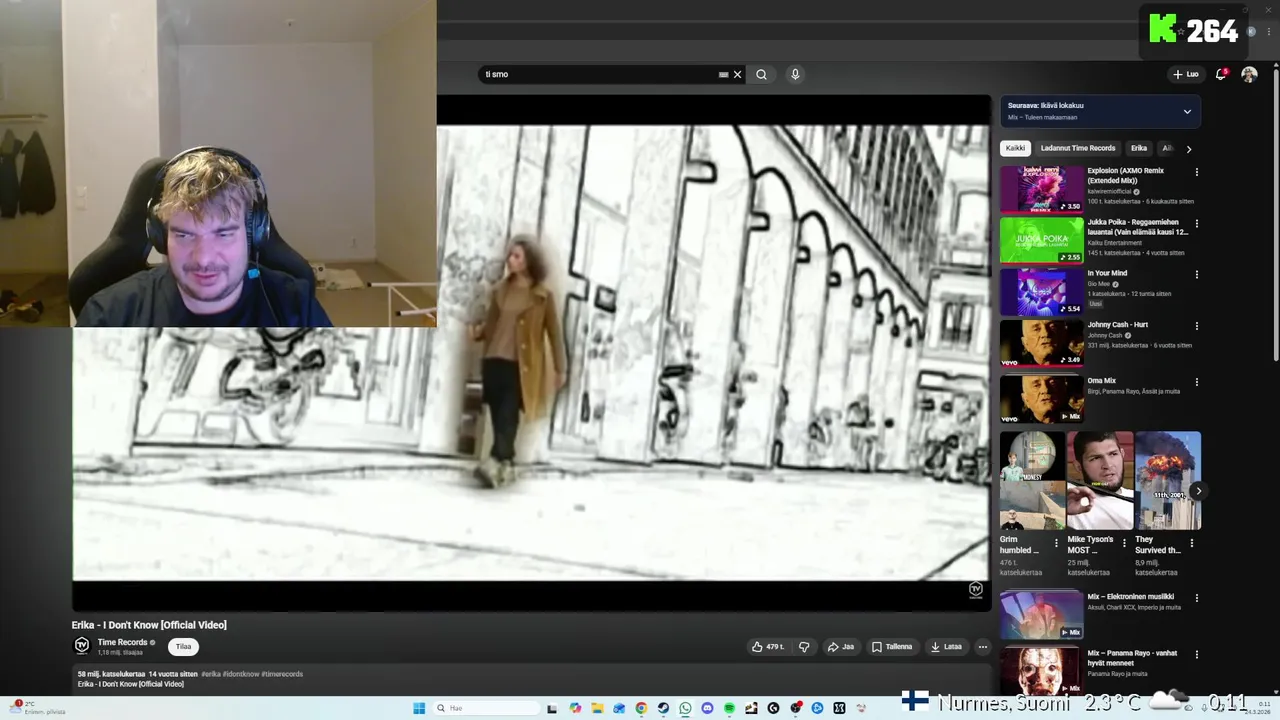Subscribe with the Tilaa button

[183, 646]
